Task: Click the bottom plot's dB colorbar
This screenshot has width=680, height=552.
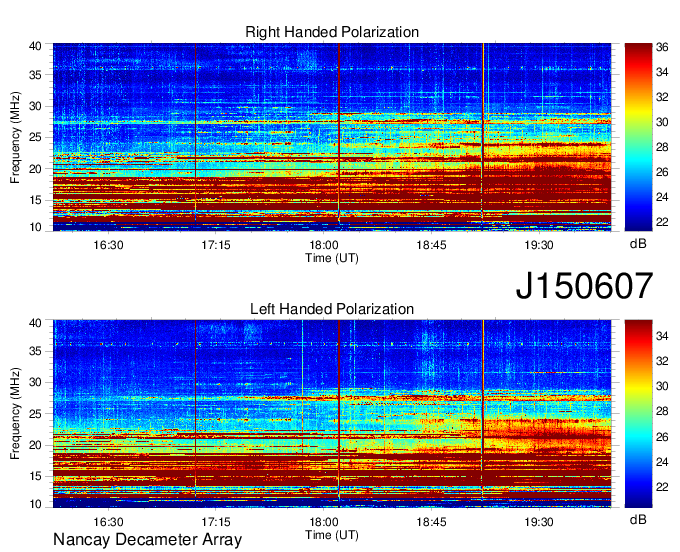Action: (x=638, y=414)
